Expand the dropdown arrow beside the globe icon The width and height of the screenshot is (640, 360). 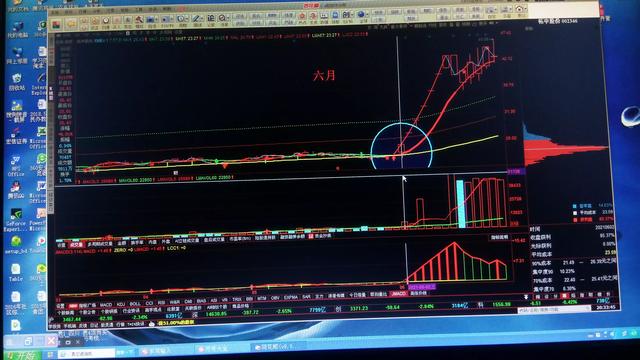point(367,16)
